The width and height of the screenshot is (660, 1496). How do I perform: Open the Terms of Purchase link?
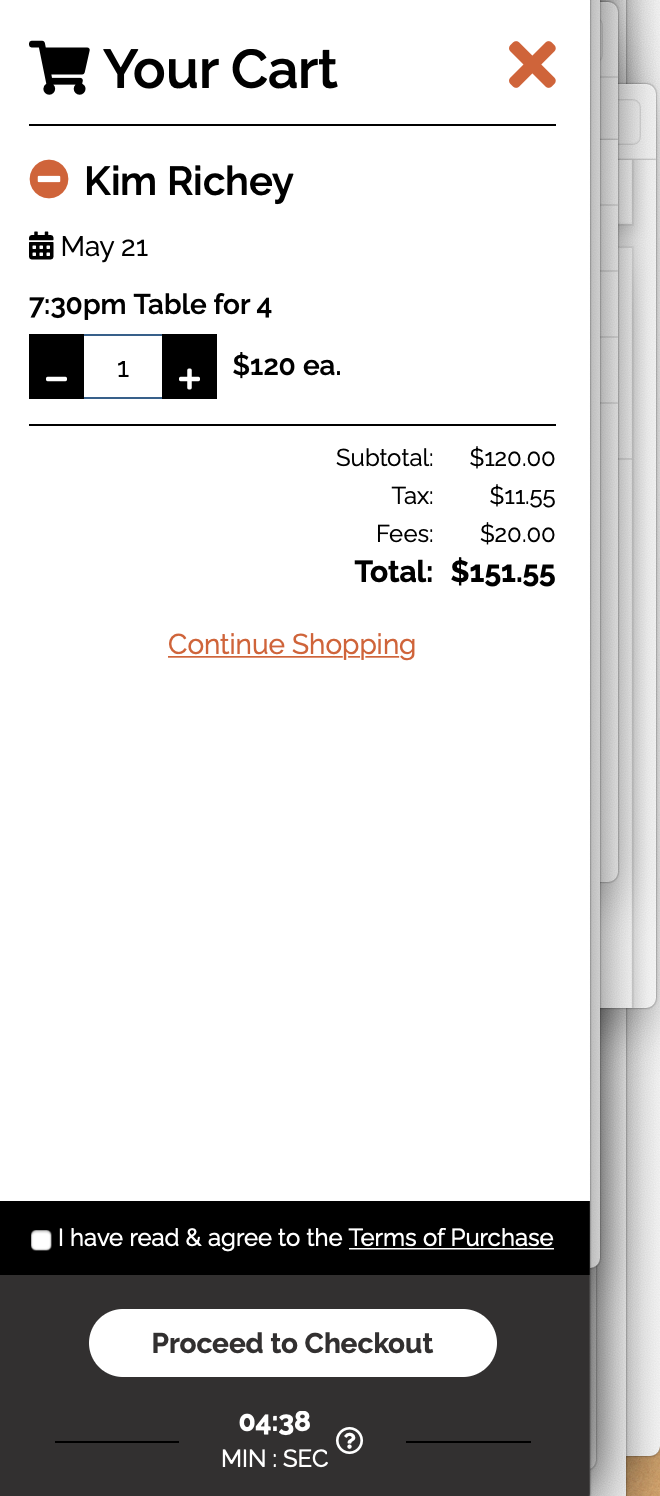pos(451,1238)
